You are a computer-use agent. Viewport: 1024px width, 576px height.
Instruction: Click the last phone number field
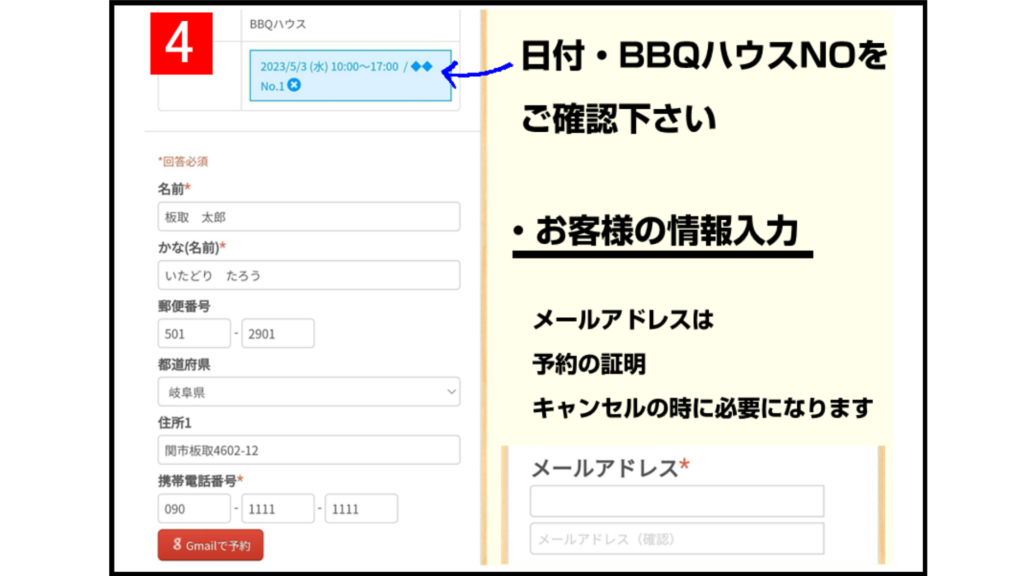pos(361,509)
